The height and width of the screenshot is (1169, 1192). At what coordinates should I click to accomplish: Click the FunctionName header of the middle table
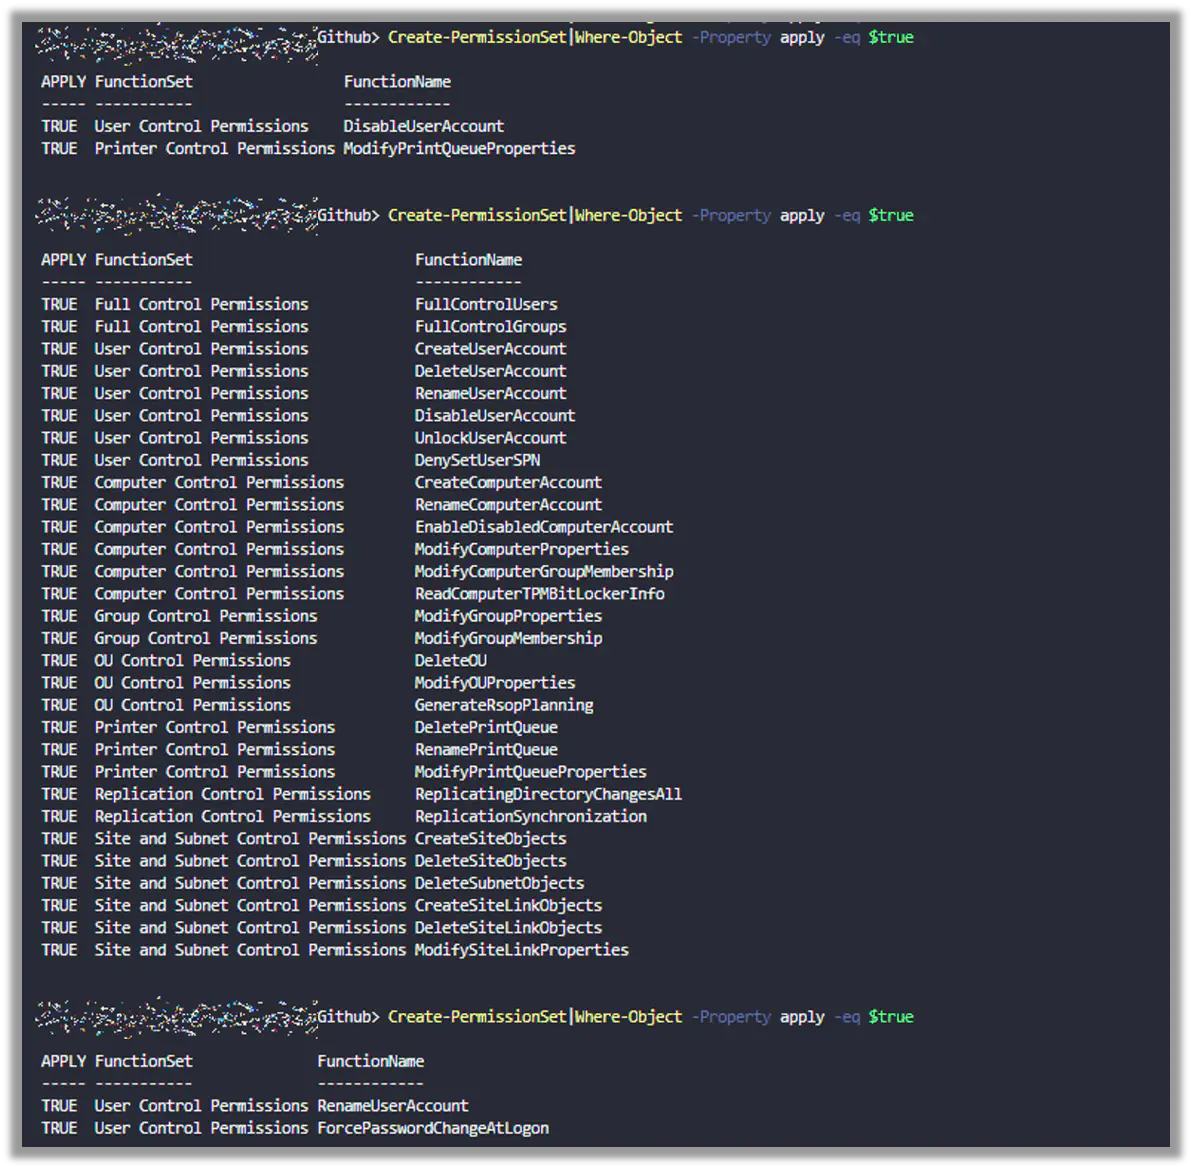pos(468,260)
